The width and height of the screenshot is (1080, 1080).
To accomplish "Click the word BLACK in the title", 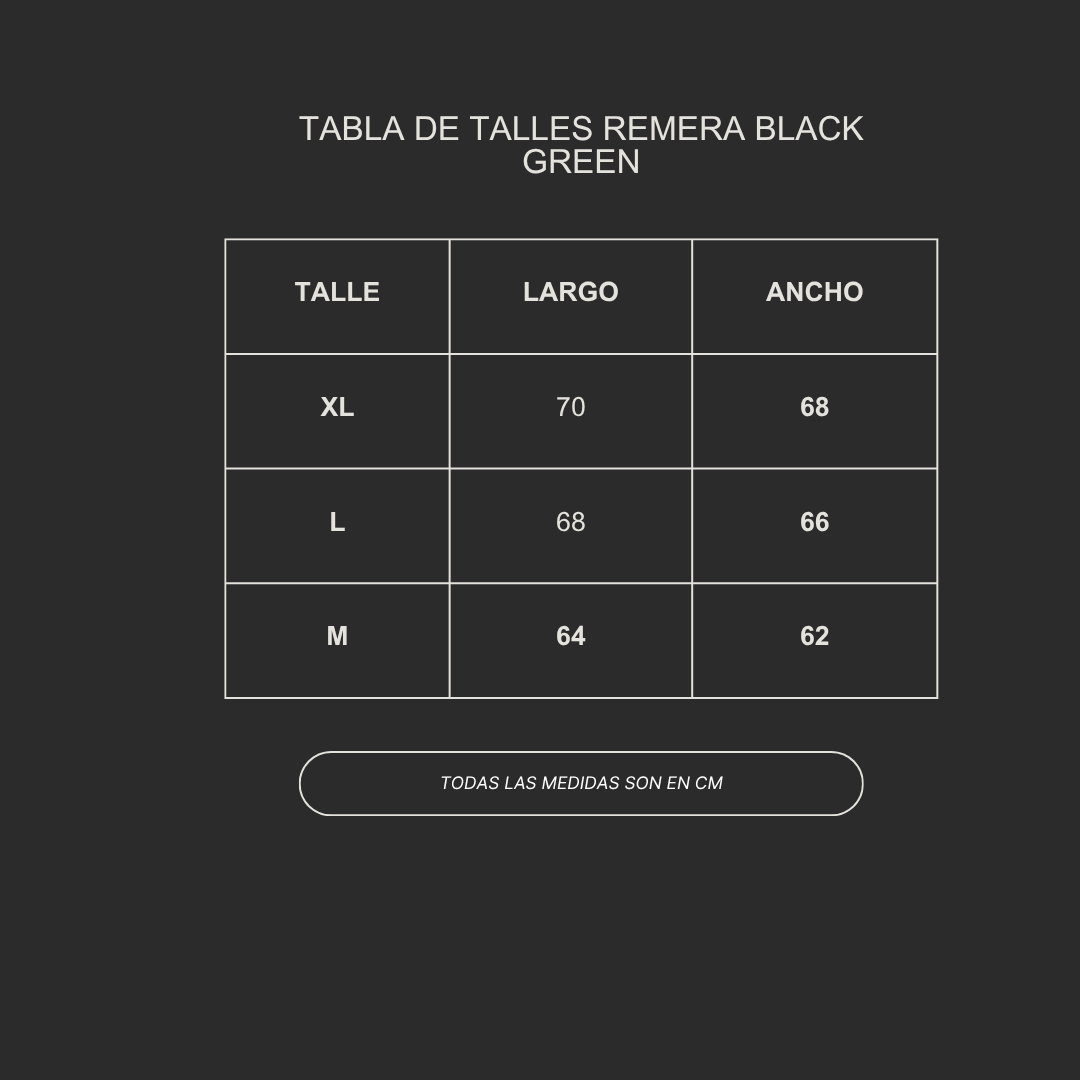I will pos(809,129).
